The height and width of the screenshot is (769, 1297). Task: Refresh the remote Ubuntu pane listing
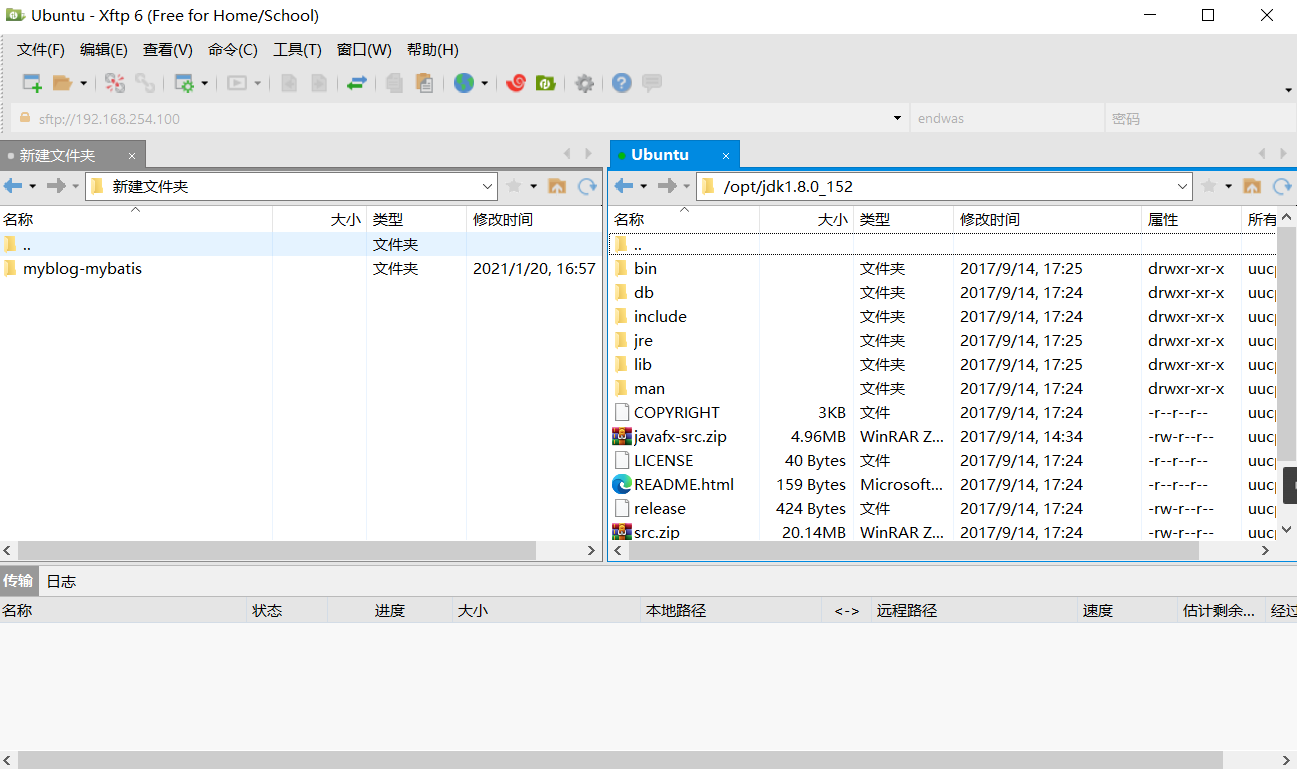1282,186
